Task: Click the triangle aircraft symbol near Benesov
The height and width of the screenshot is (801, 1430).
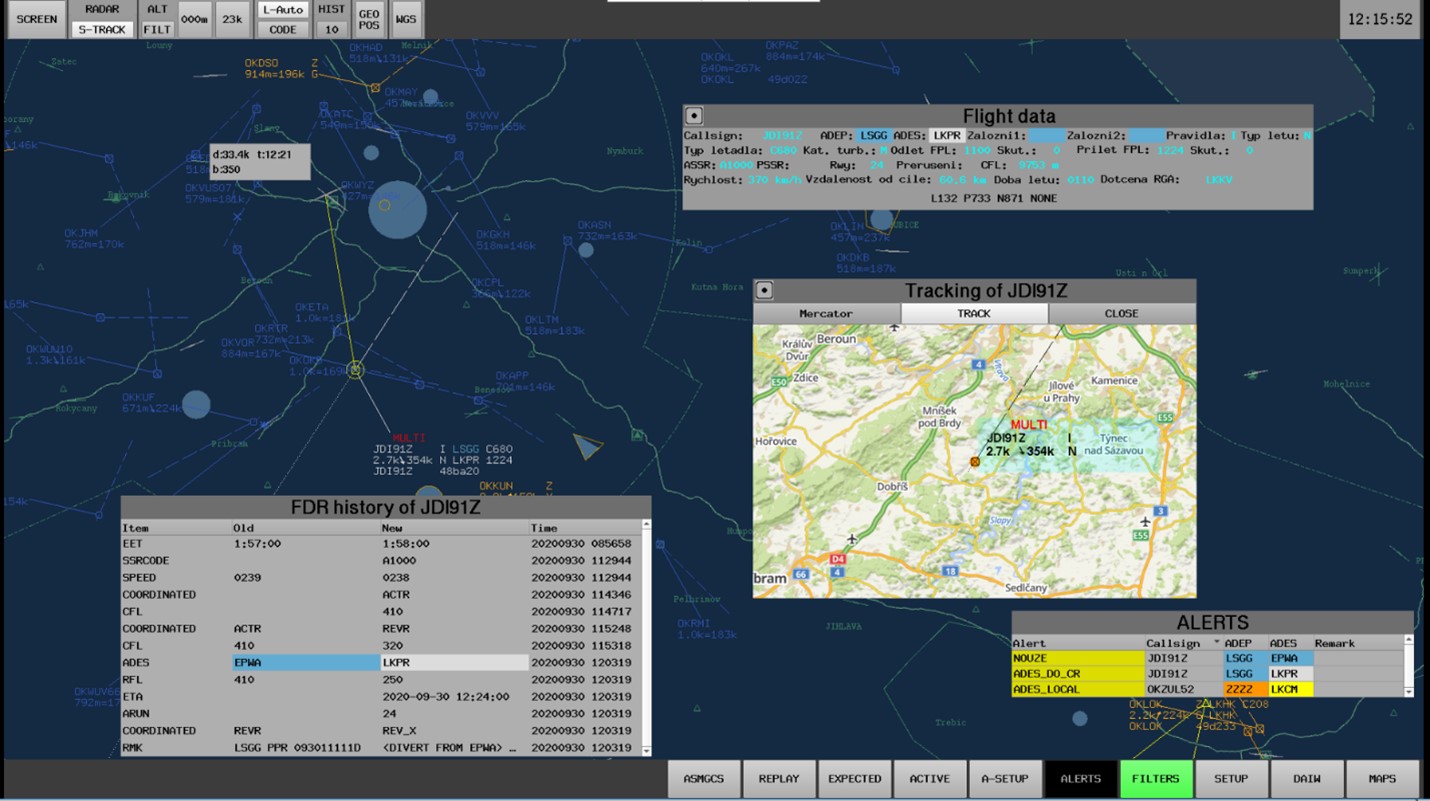Action: [x=587, y=446]
